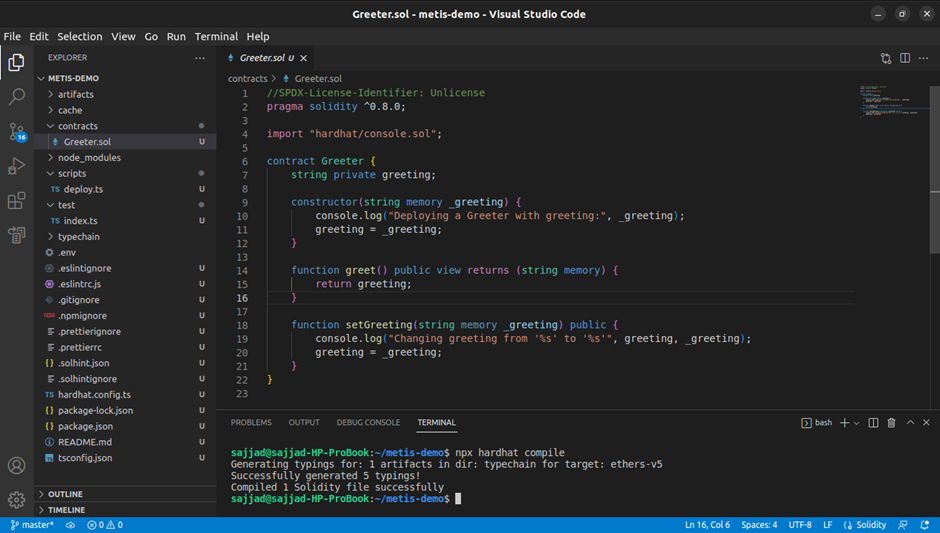Change indentation via Spaces: 4
Viewport: 940px width, 533px height.
(759, 525)
